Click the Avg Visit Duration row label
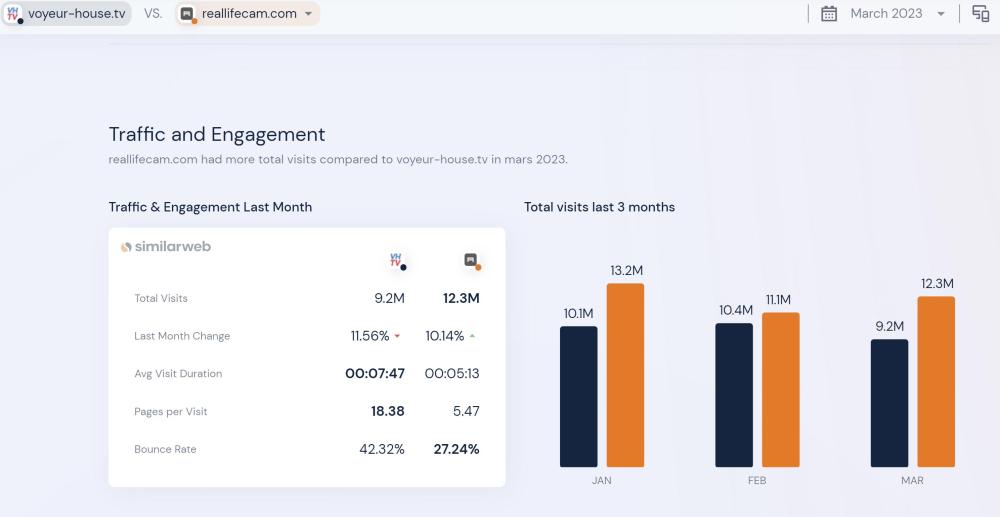The height and width of the screenshot is (517, 1000). (178, 374)
